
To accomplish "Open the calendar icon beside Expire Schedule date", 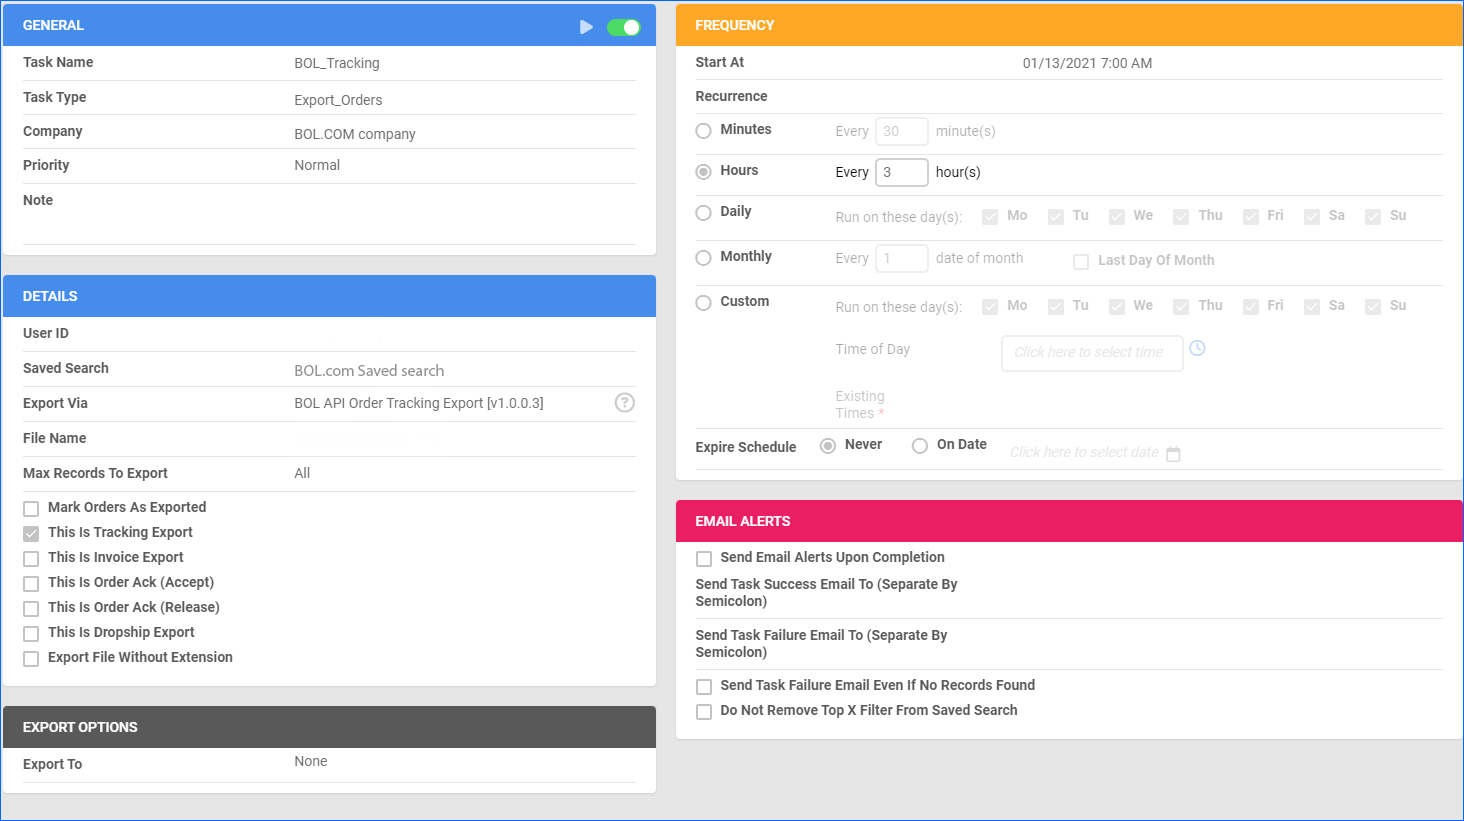I will pos(1173,452).
